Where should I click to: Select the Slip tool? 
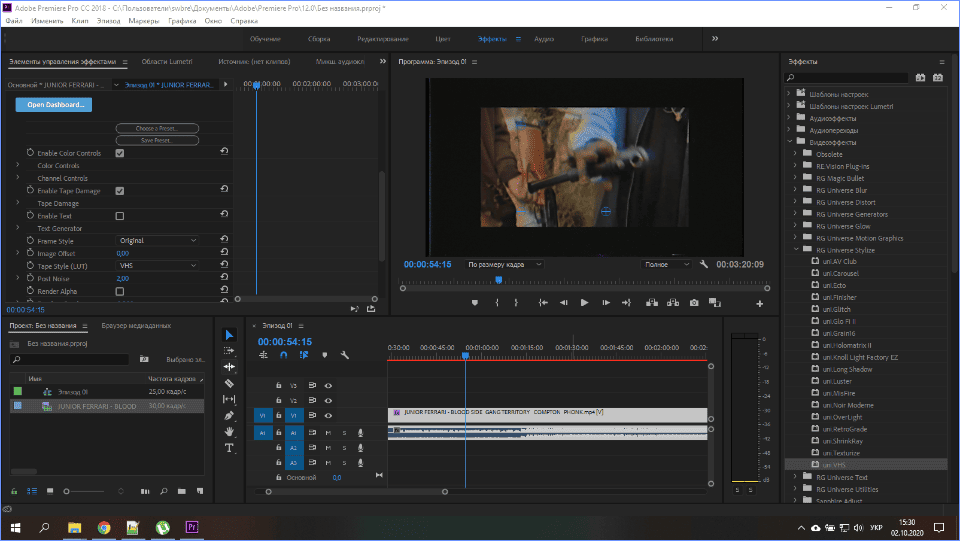(x=229, y=399)
